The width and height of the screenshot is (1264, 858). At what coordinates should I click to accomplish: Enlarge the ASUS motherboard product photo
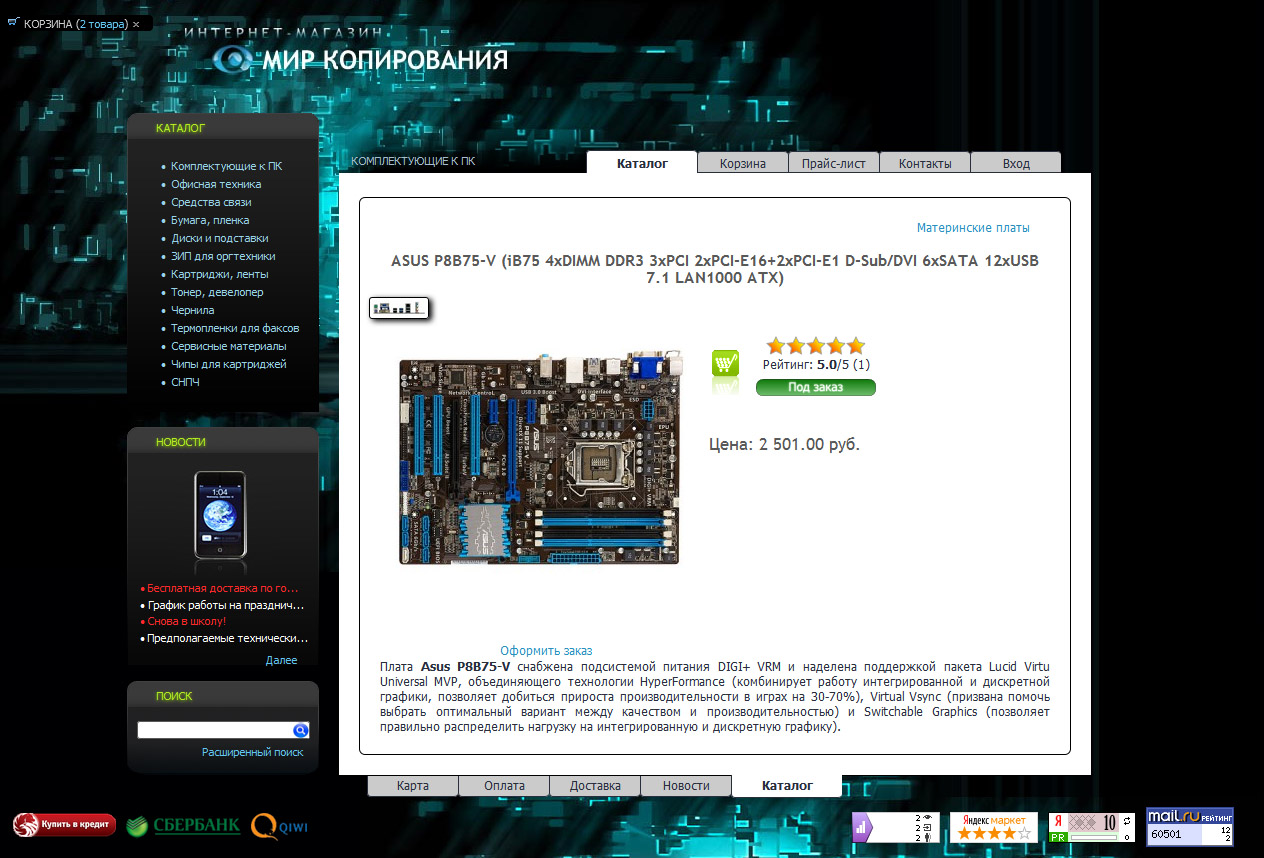click(x=539, y=457)
